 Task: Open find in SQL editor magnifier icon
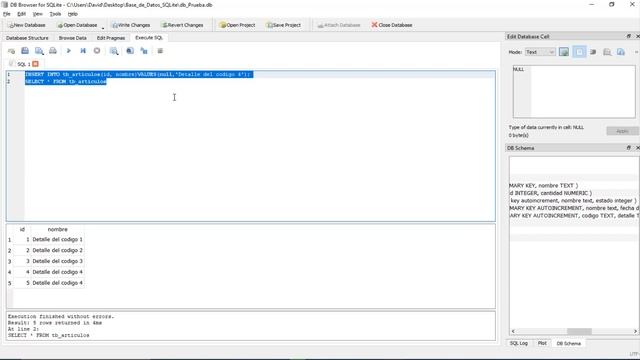[x=114, y=51]
